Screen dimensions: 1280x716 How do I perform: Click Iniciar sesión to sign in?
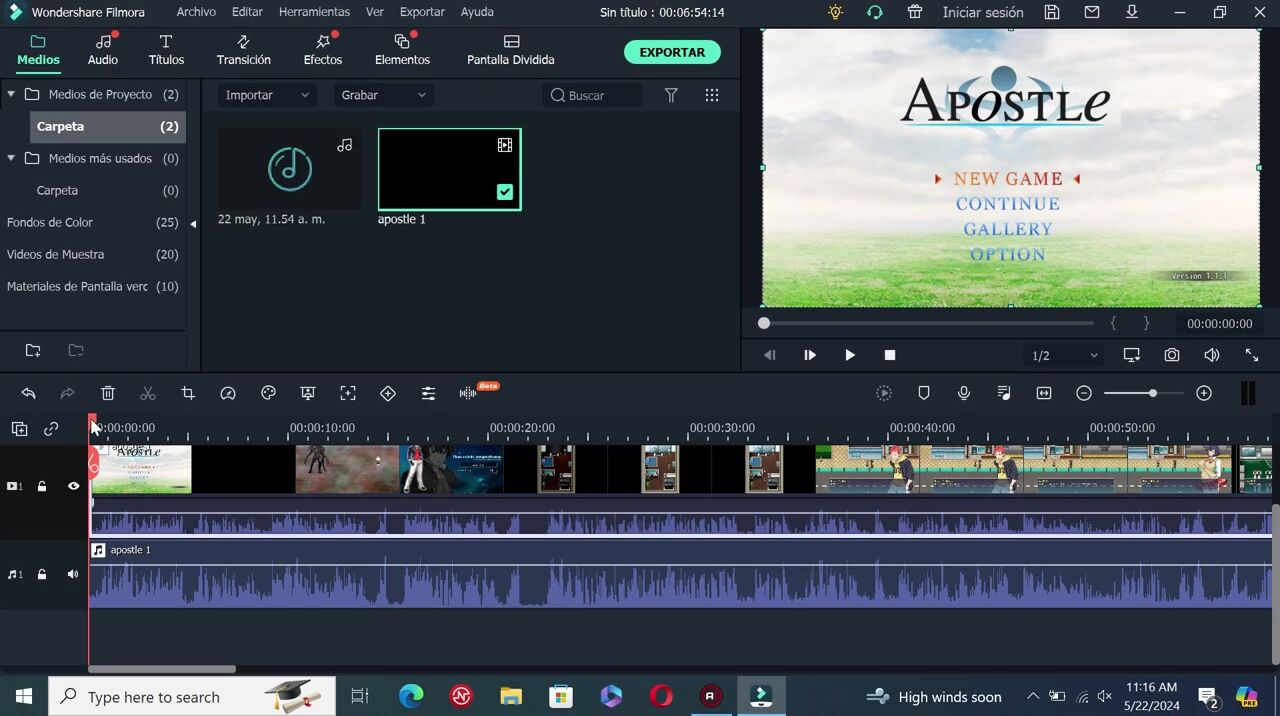tap(982, 12)
